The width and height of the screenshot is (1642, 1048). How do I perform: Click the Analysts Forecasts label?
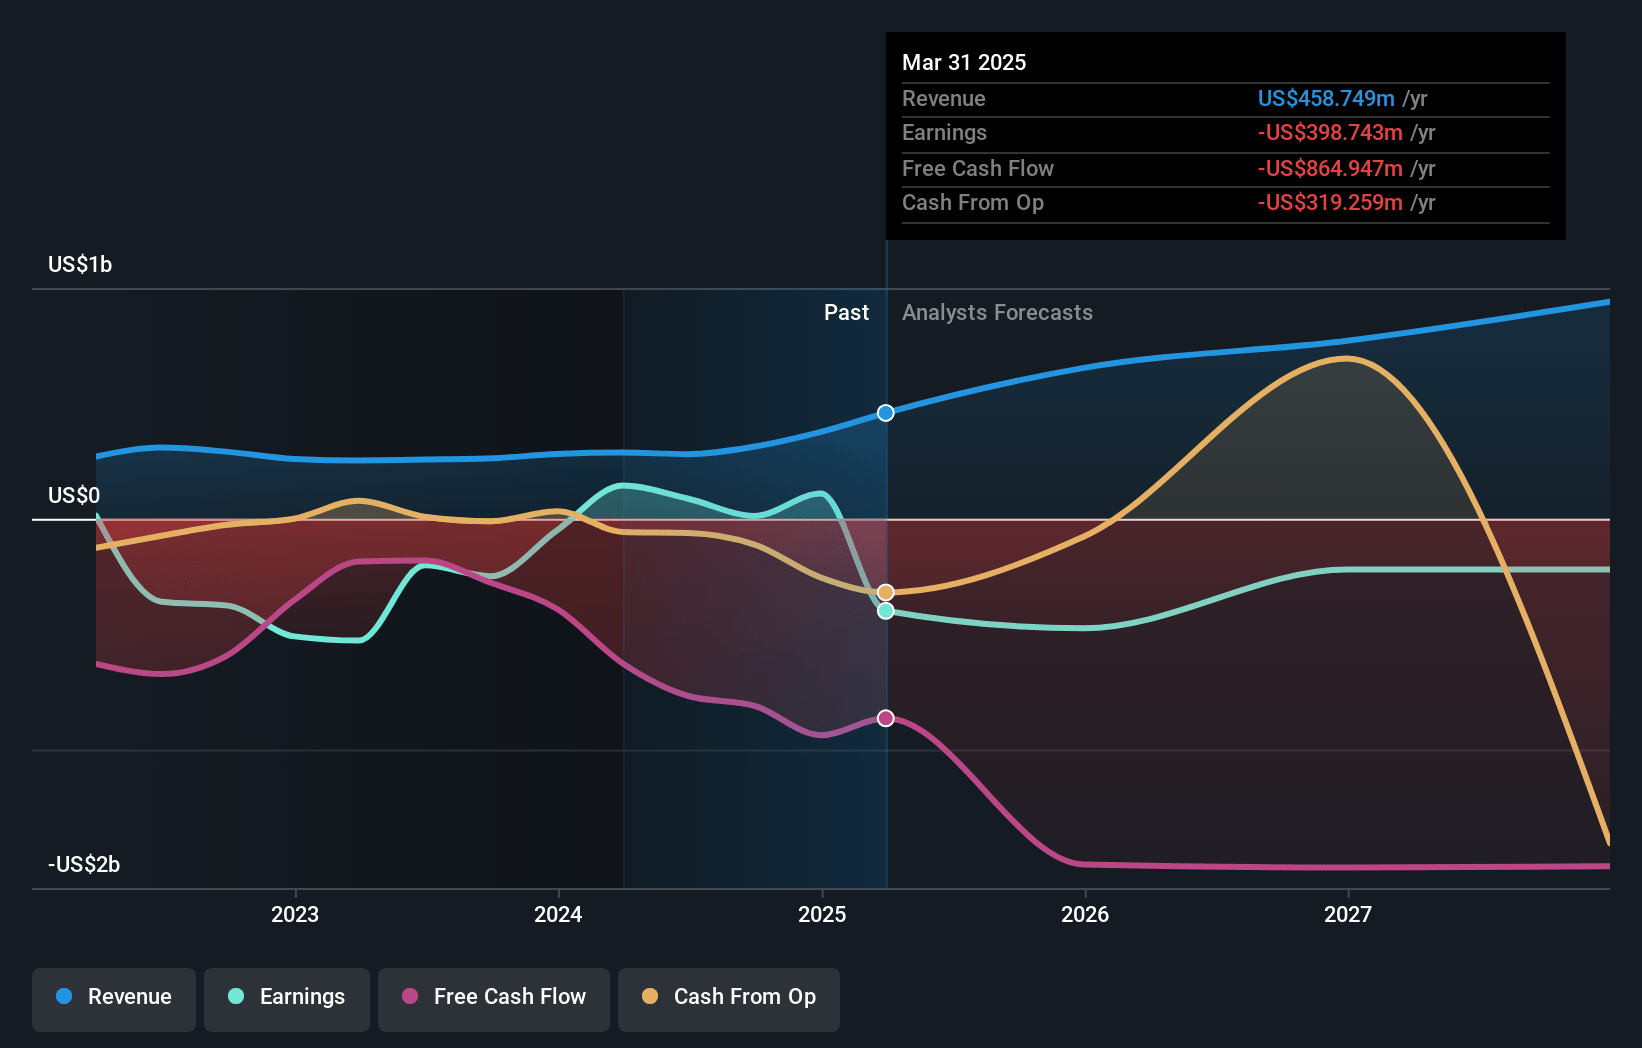tap(997, 313)
